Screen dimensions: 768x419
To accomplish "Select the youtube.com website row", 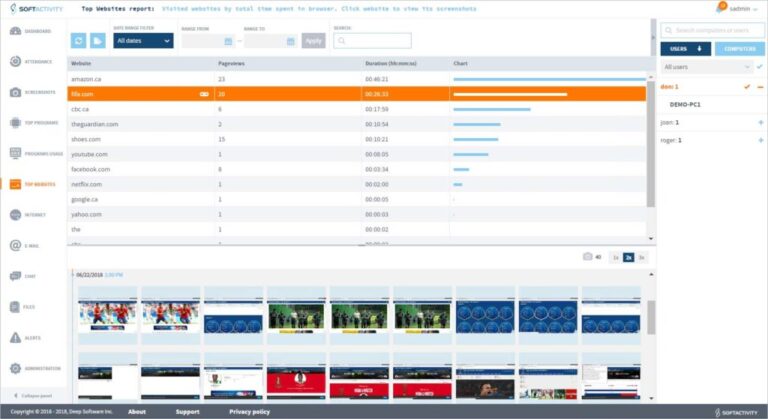I will (x=357, y=154).
